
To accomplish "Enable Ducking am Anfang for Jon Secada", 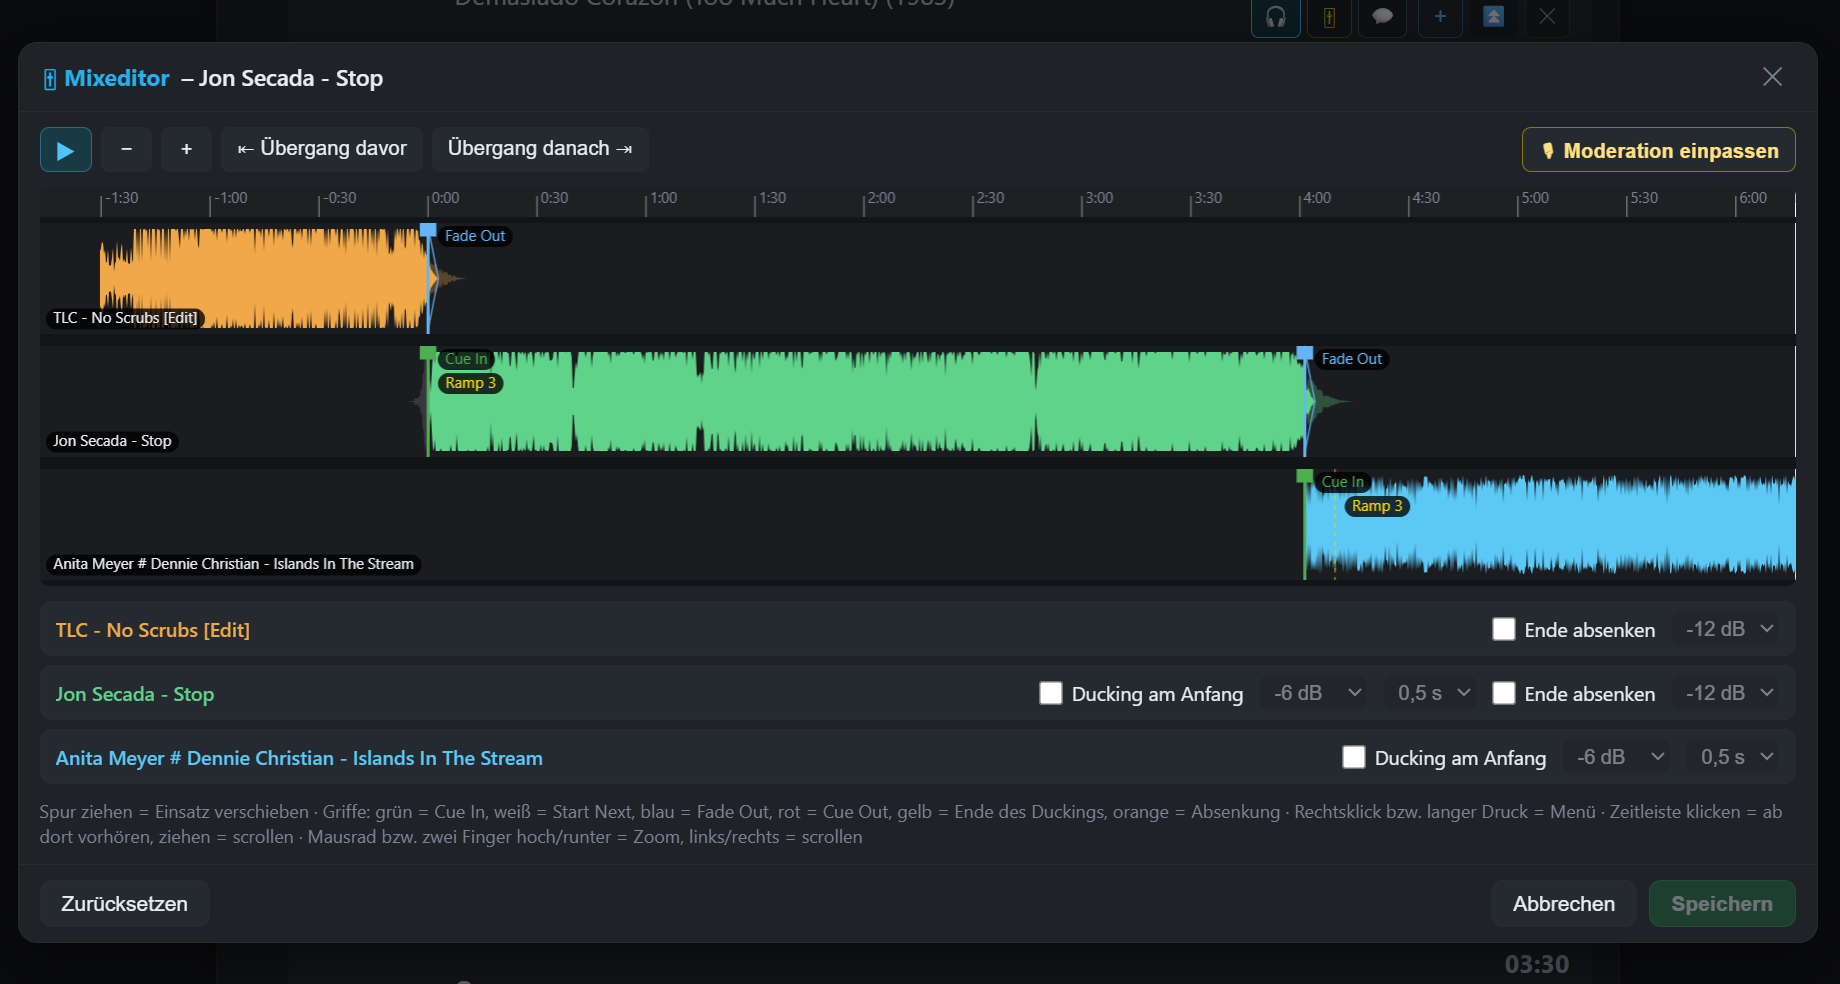I will coord(1051,693).
